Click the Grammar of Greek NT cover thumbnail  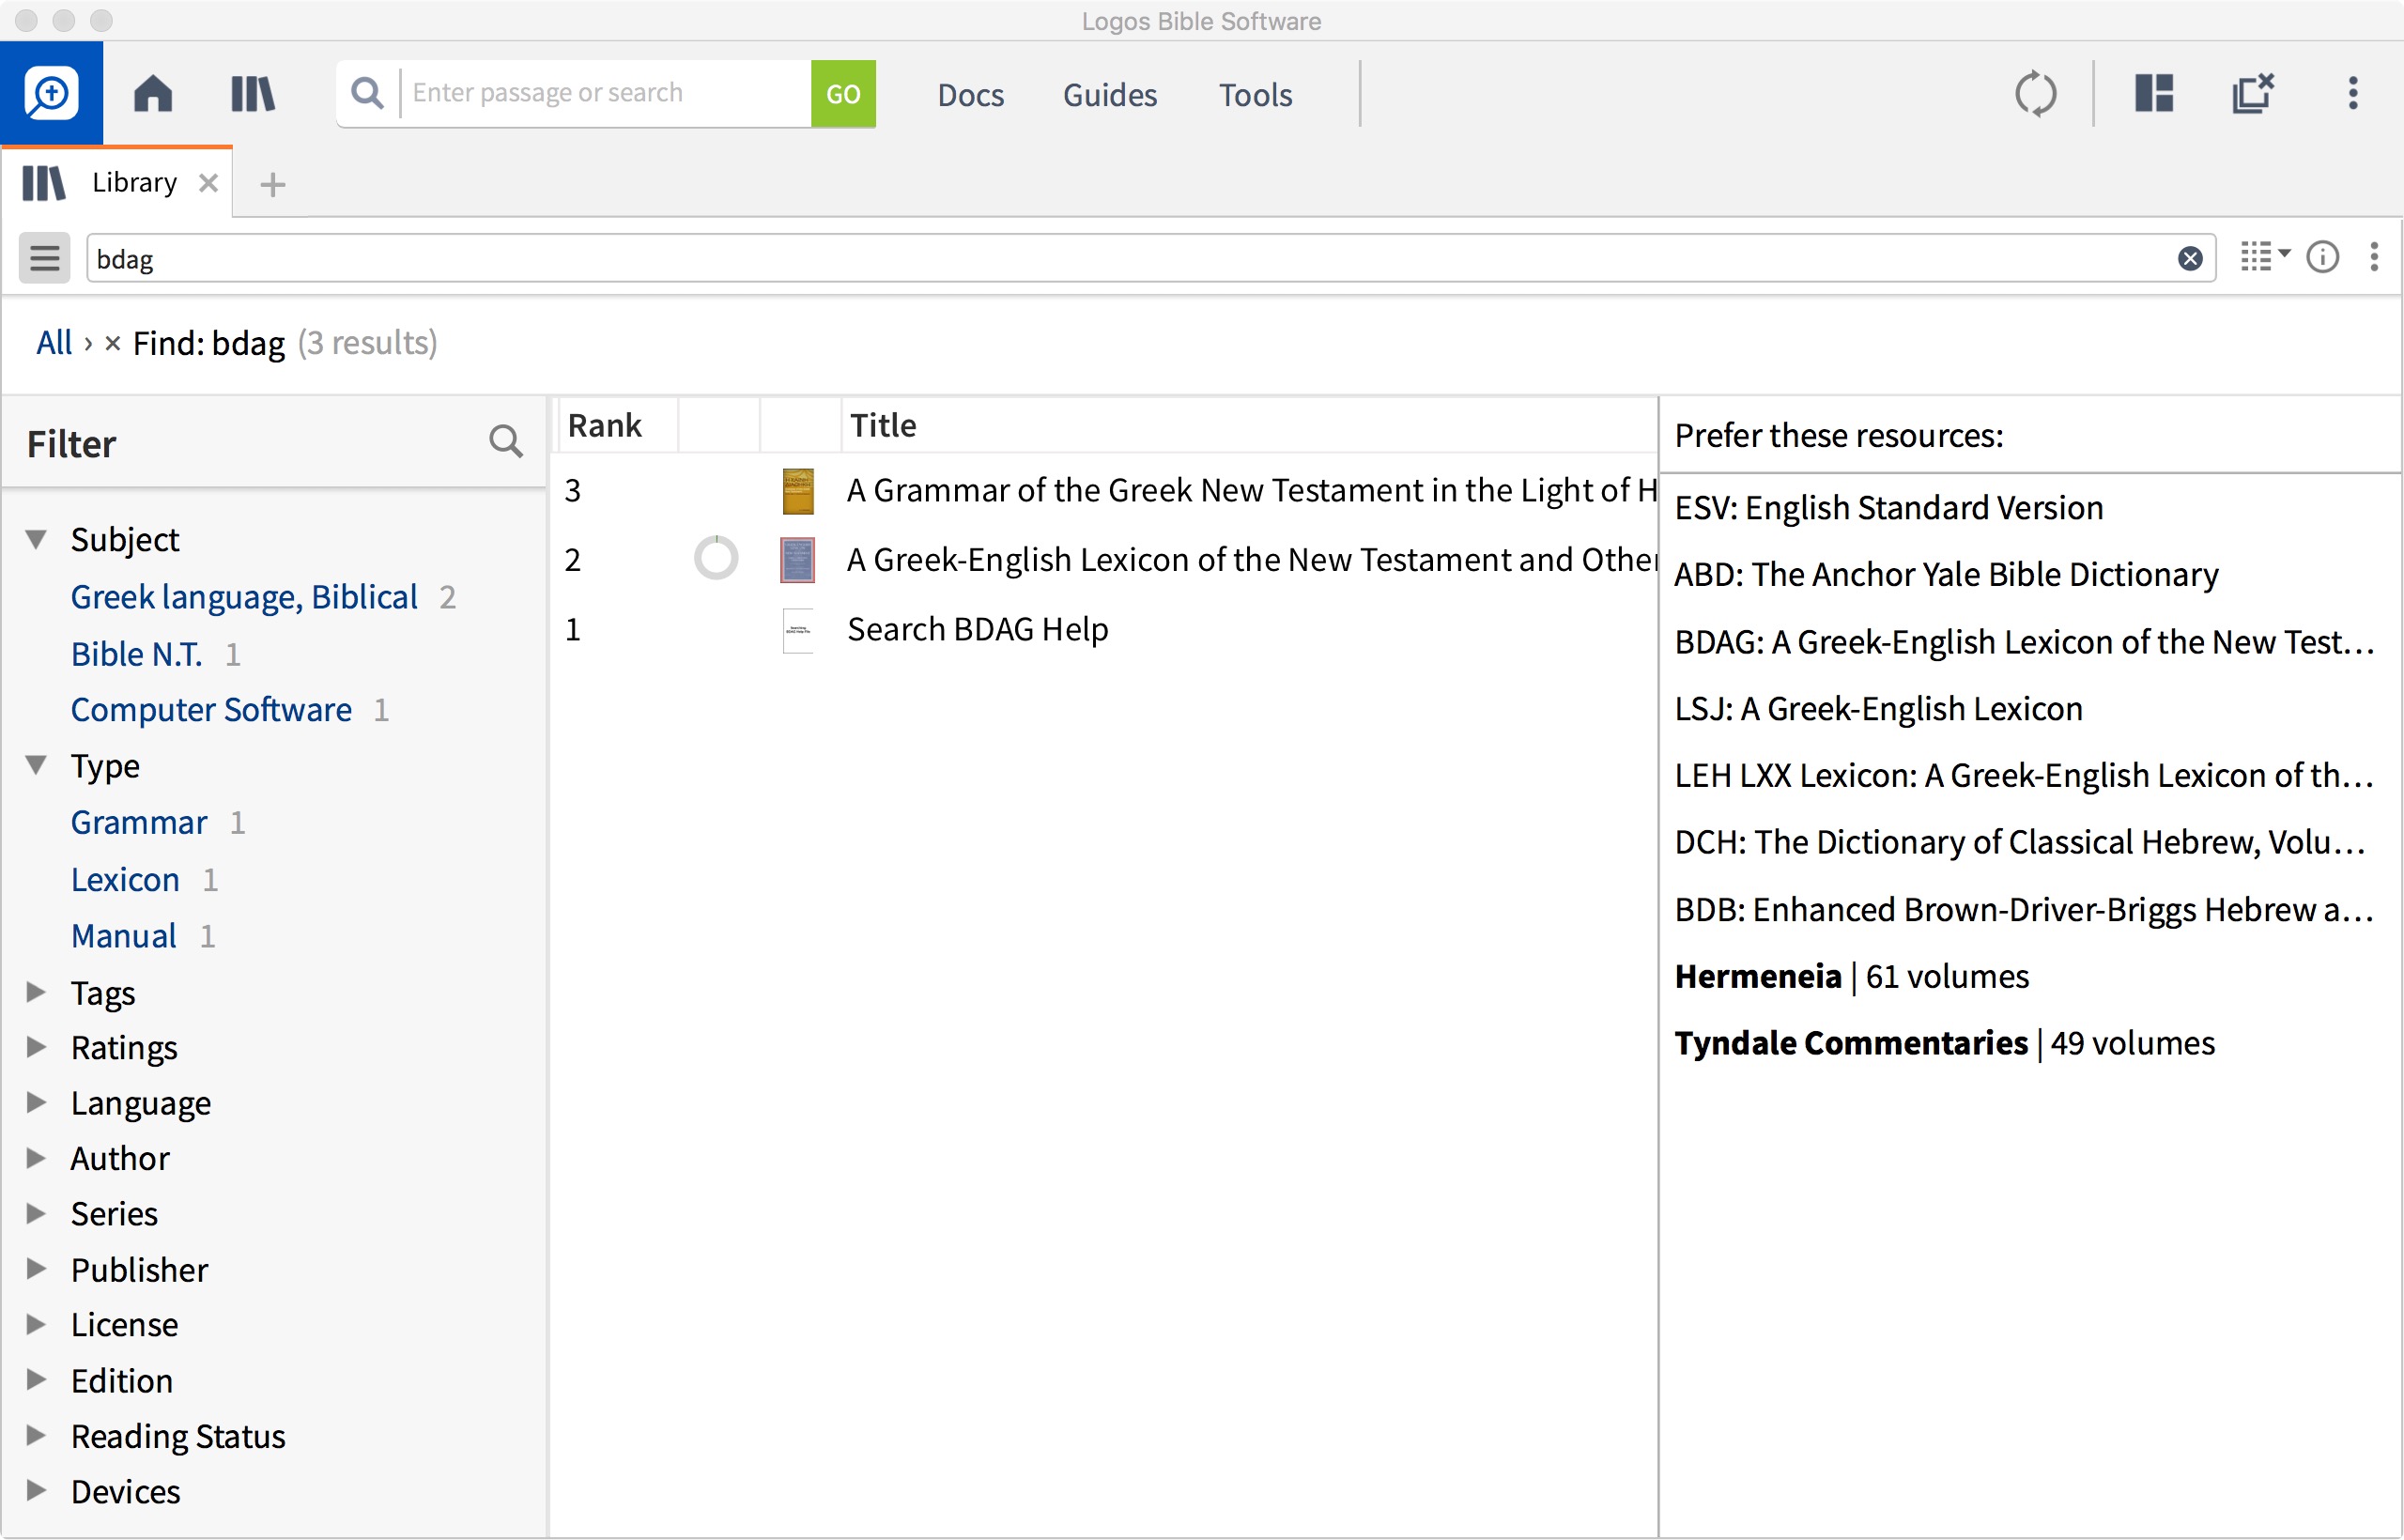[797, 491]
